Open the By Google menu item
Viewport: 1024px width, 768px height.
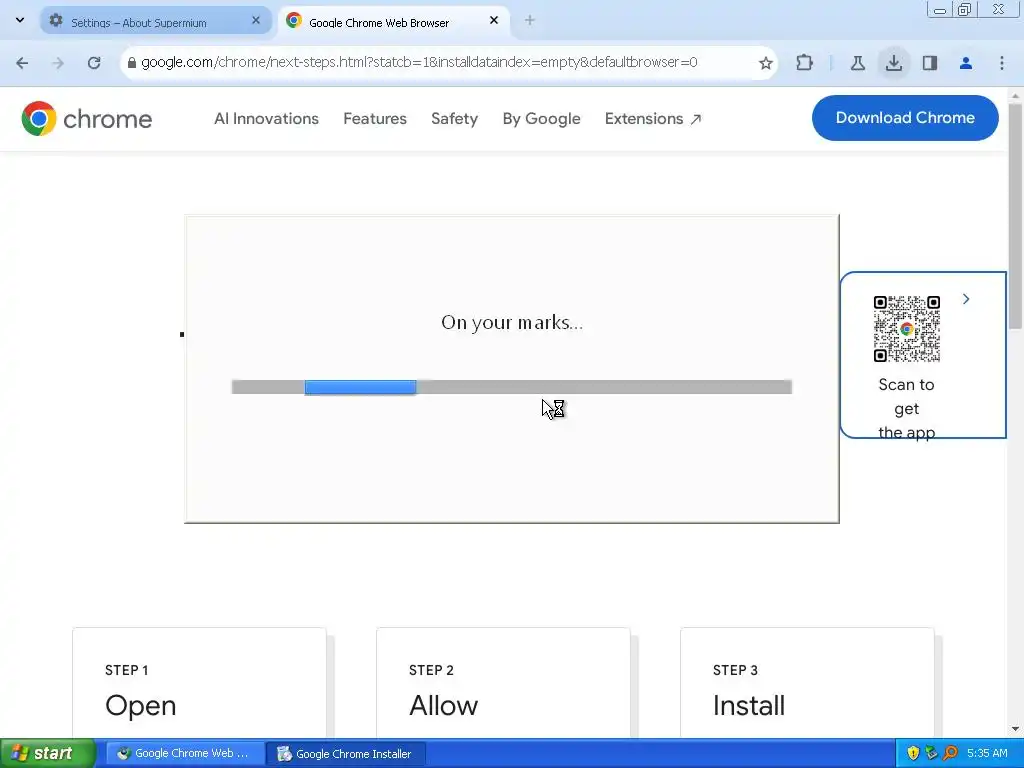pos(541,119)
